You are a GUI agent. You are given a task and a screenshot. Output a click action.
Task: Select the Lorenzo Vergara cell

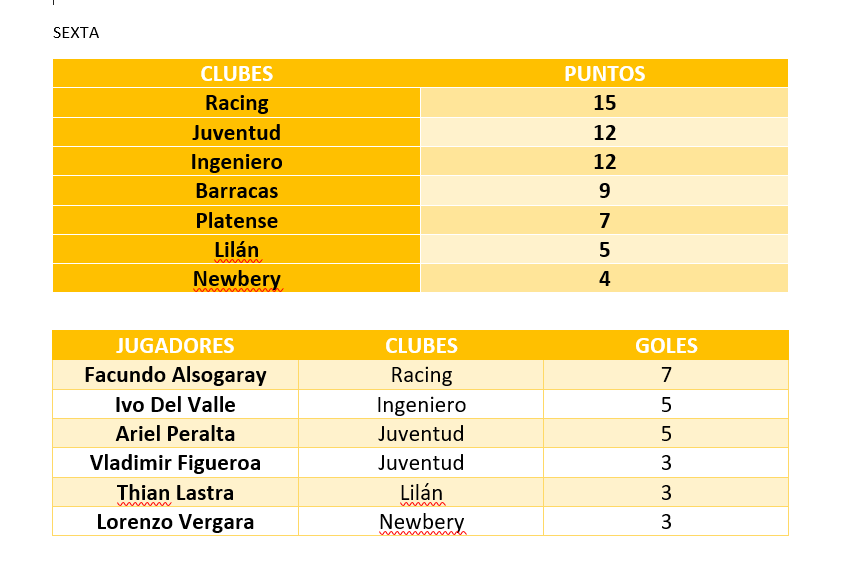coord(175,522)
